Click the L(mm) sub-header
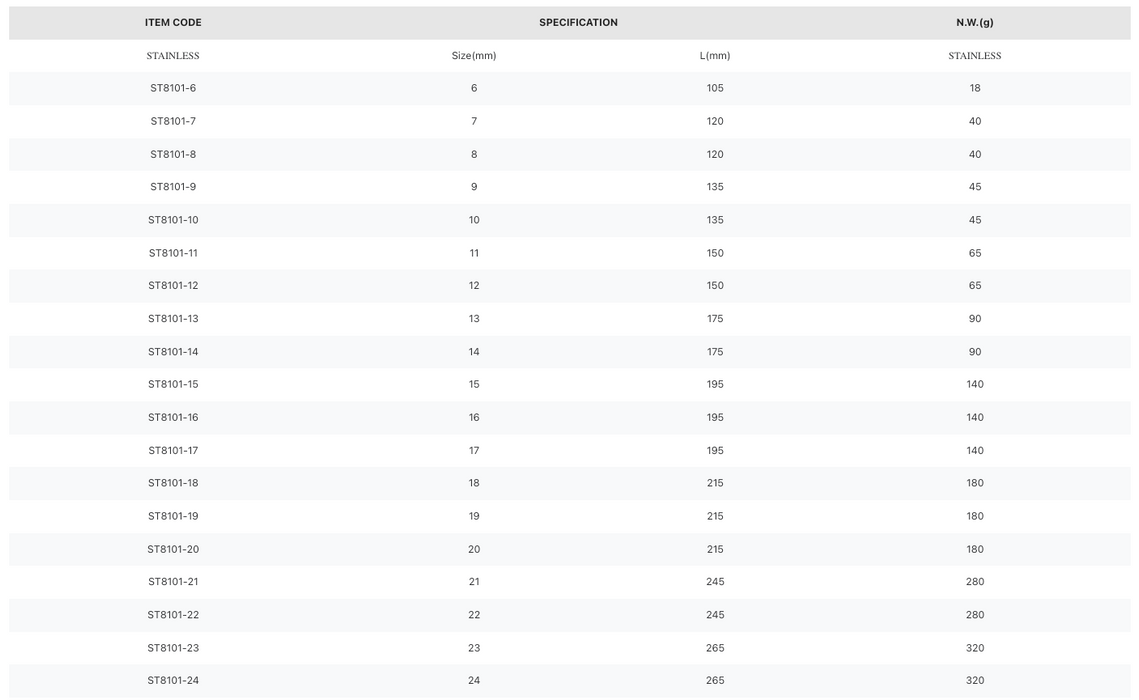 (x=715, y=55)
